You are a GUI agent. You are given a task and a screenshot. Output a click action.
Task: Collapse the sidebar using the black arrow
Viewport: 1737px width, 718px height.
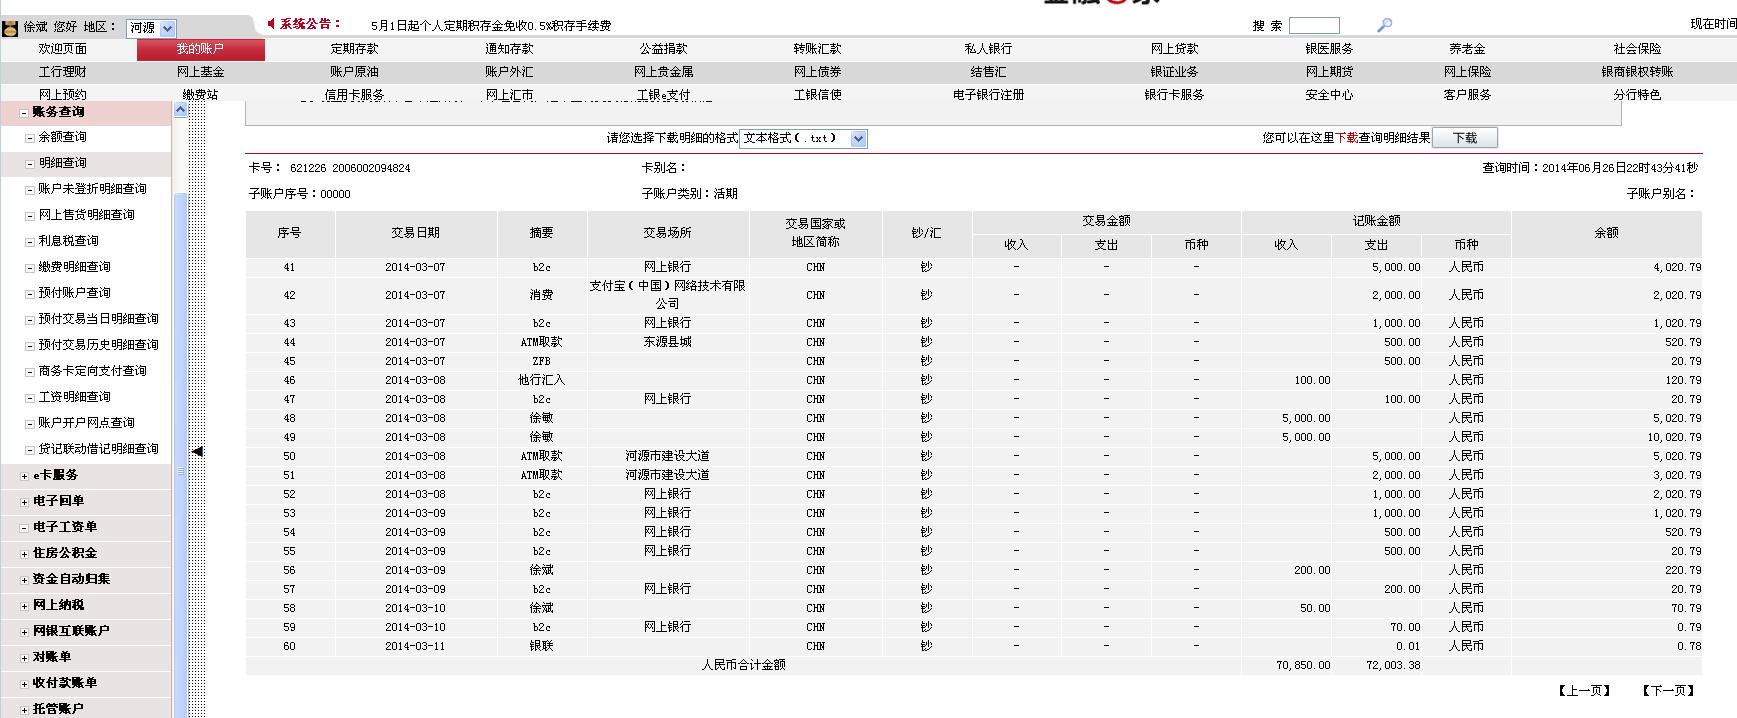click(x=197, y=451)
